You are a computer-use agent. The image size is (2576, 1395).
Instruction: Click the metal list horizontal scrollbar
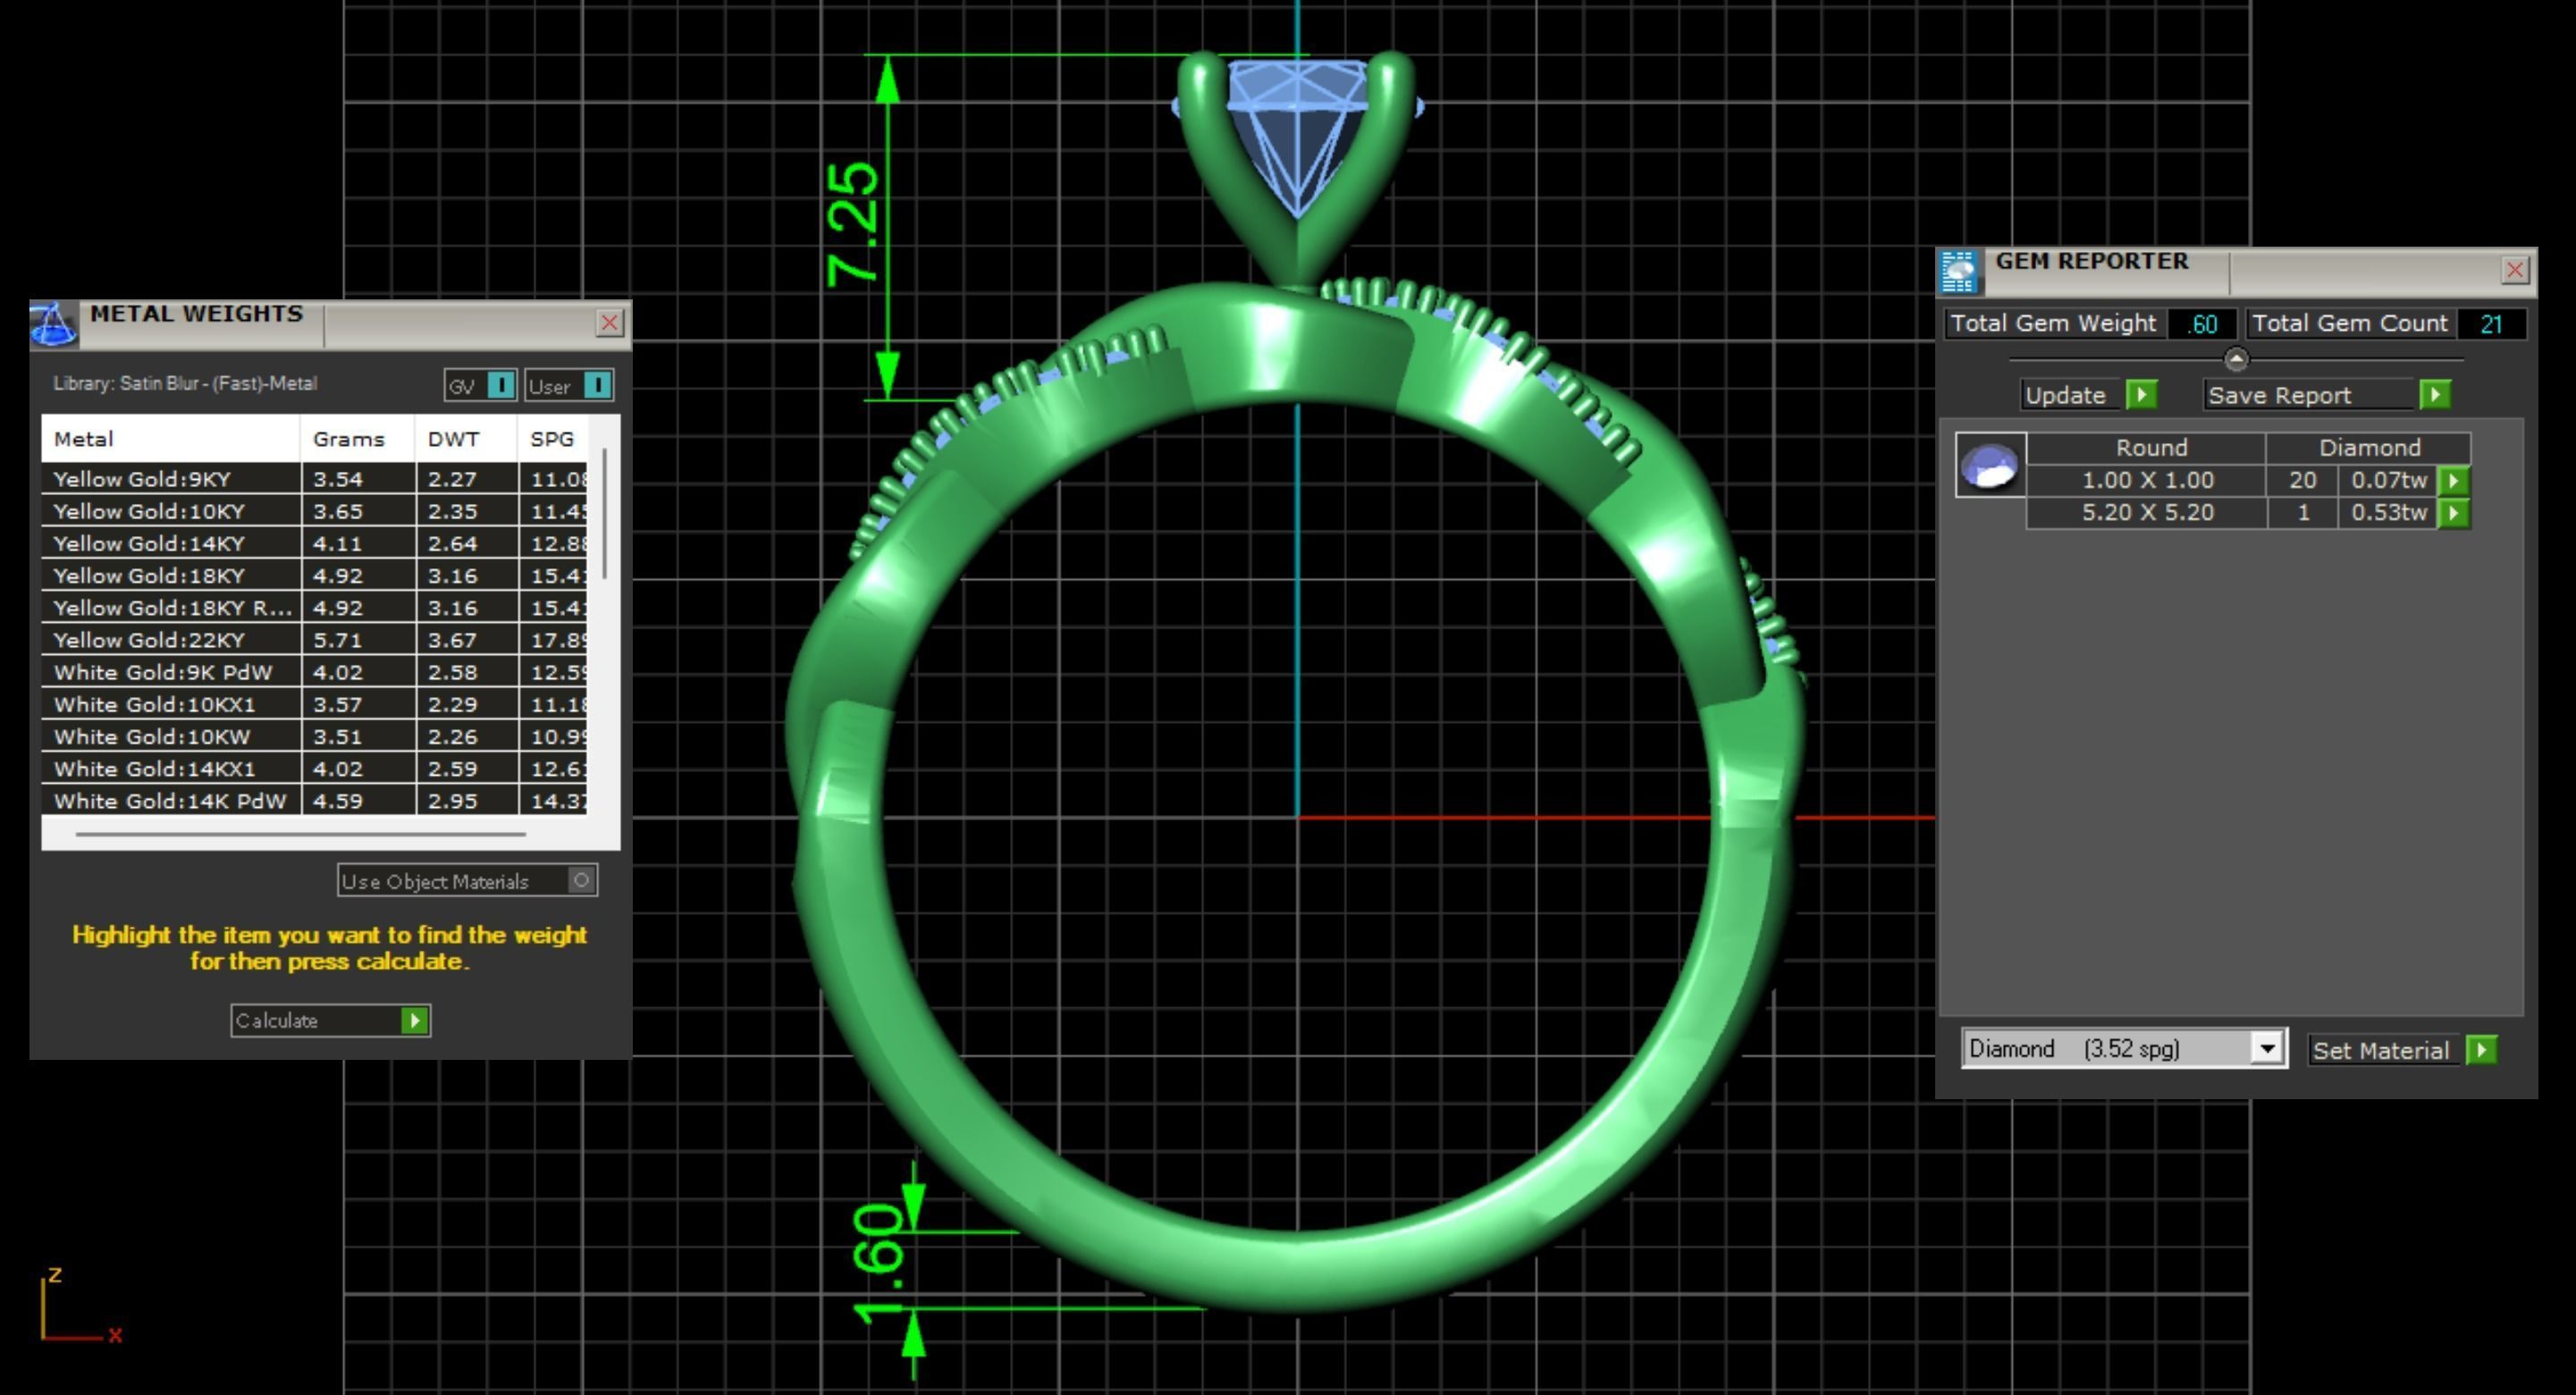pos(300,834)
